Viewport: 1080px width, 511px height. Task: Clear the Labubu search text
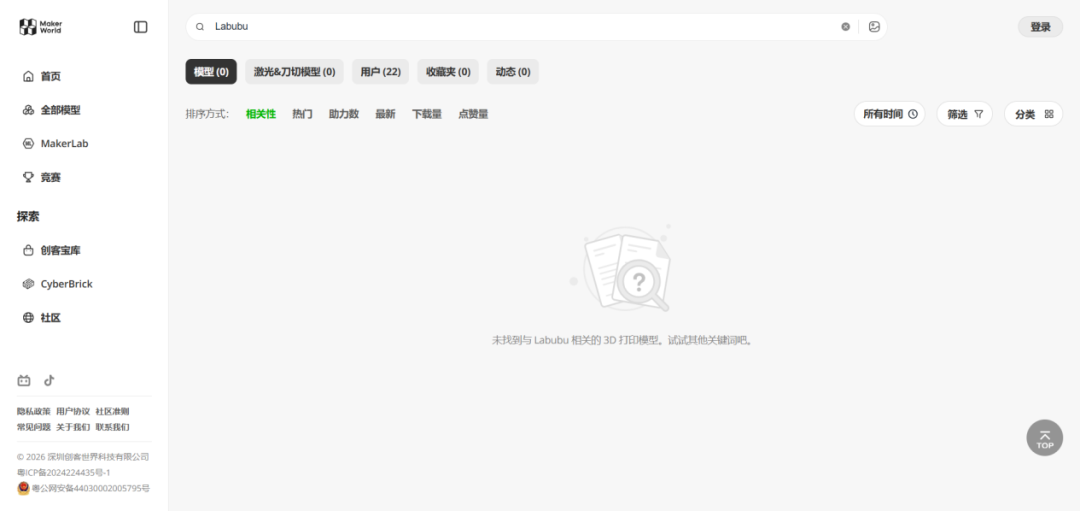point(845,27)
